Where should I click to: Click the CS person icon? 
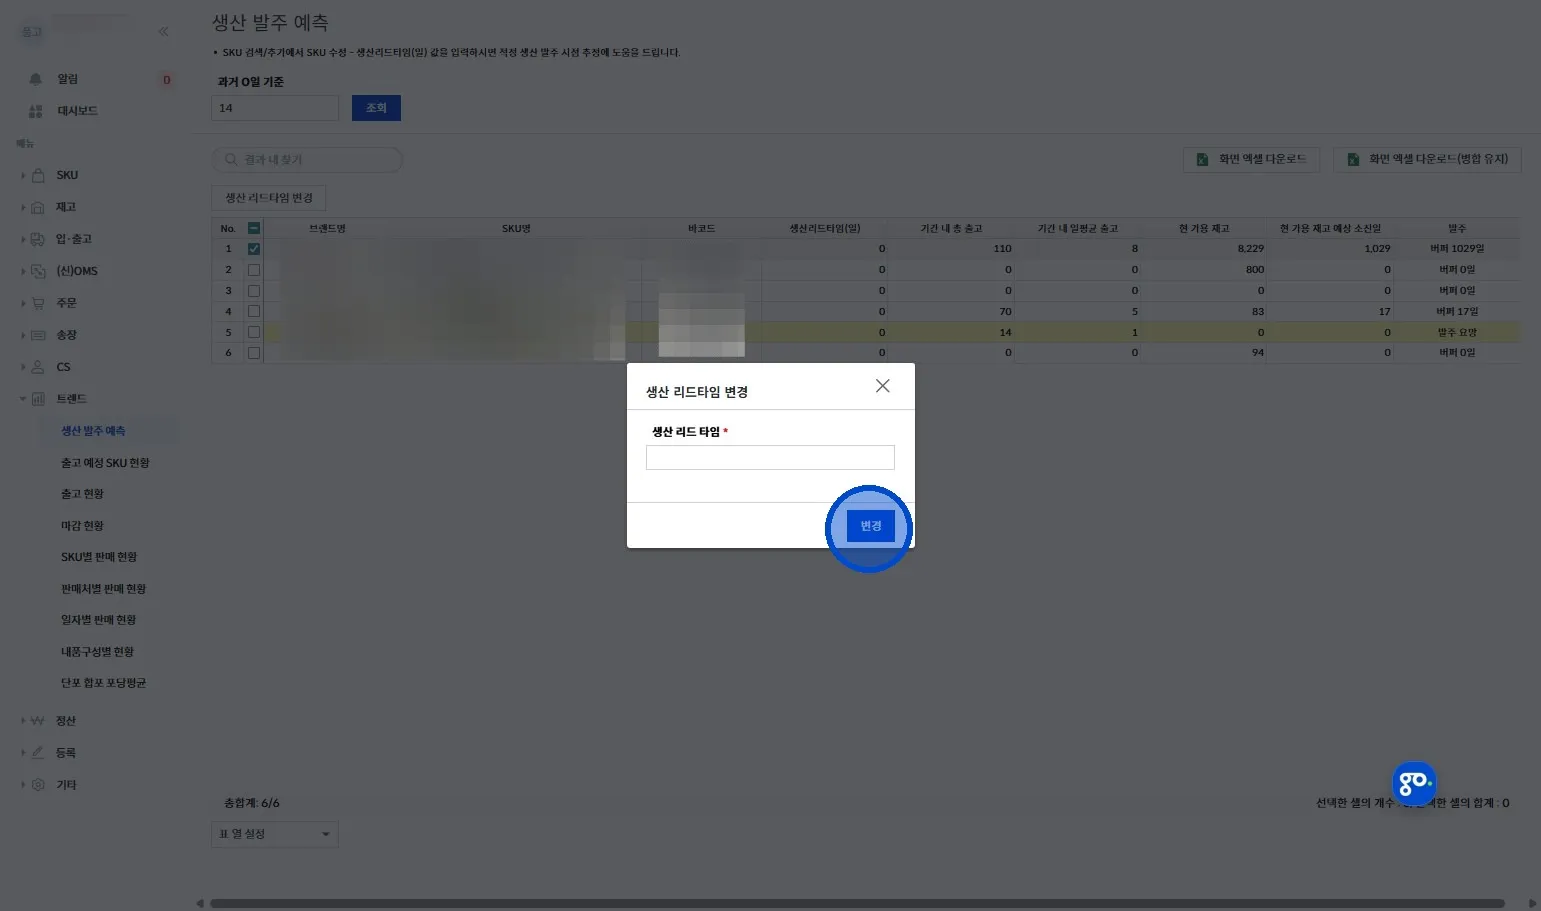click(x=38, y=367)
